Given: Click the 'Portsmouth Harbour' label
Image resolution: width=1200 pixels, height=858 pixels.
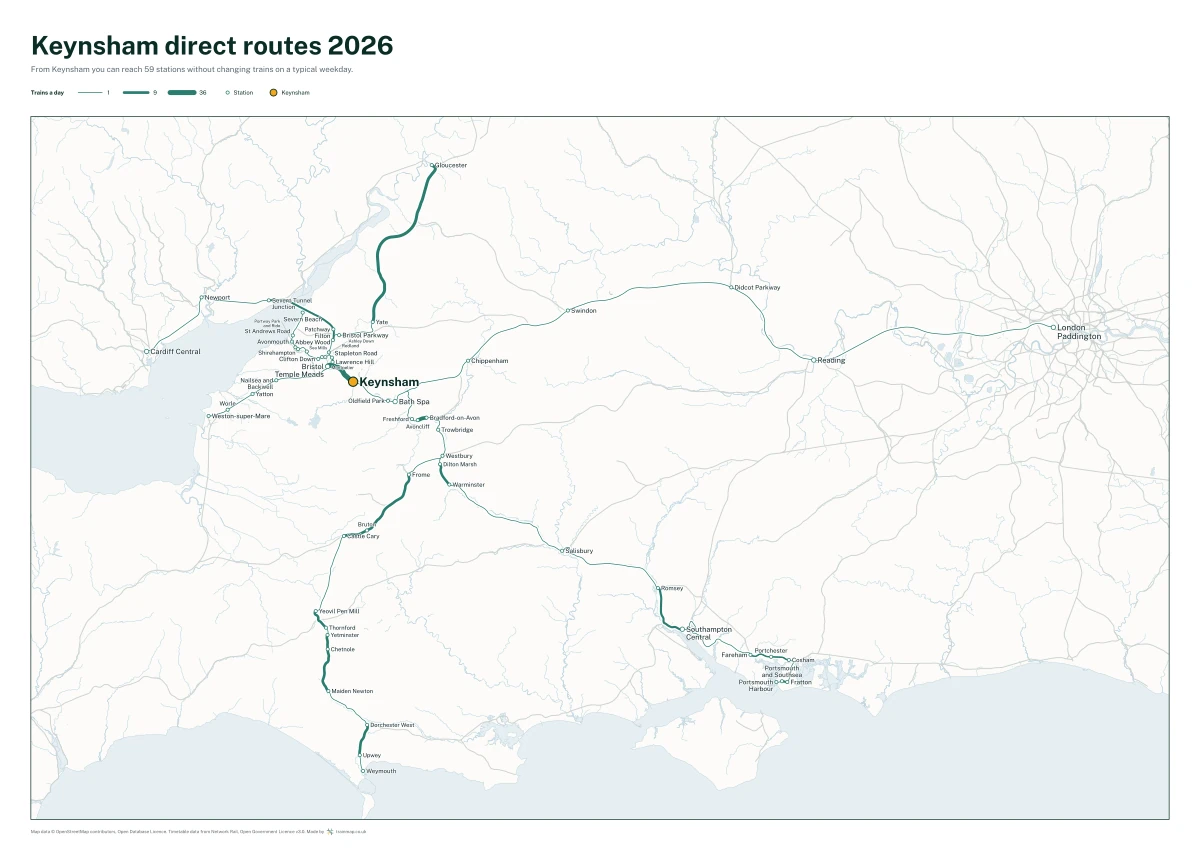Looking at the screenshot, I should 756,685.
